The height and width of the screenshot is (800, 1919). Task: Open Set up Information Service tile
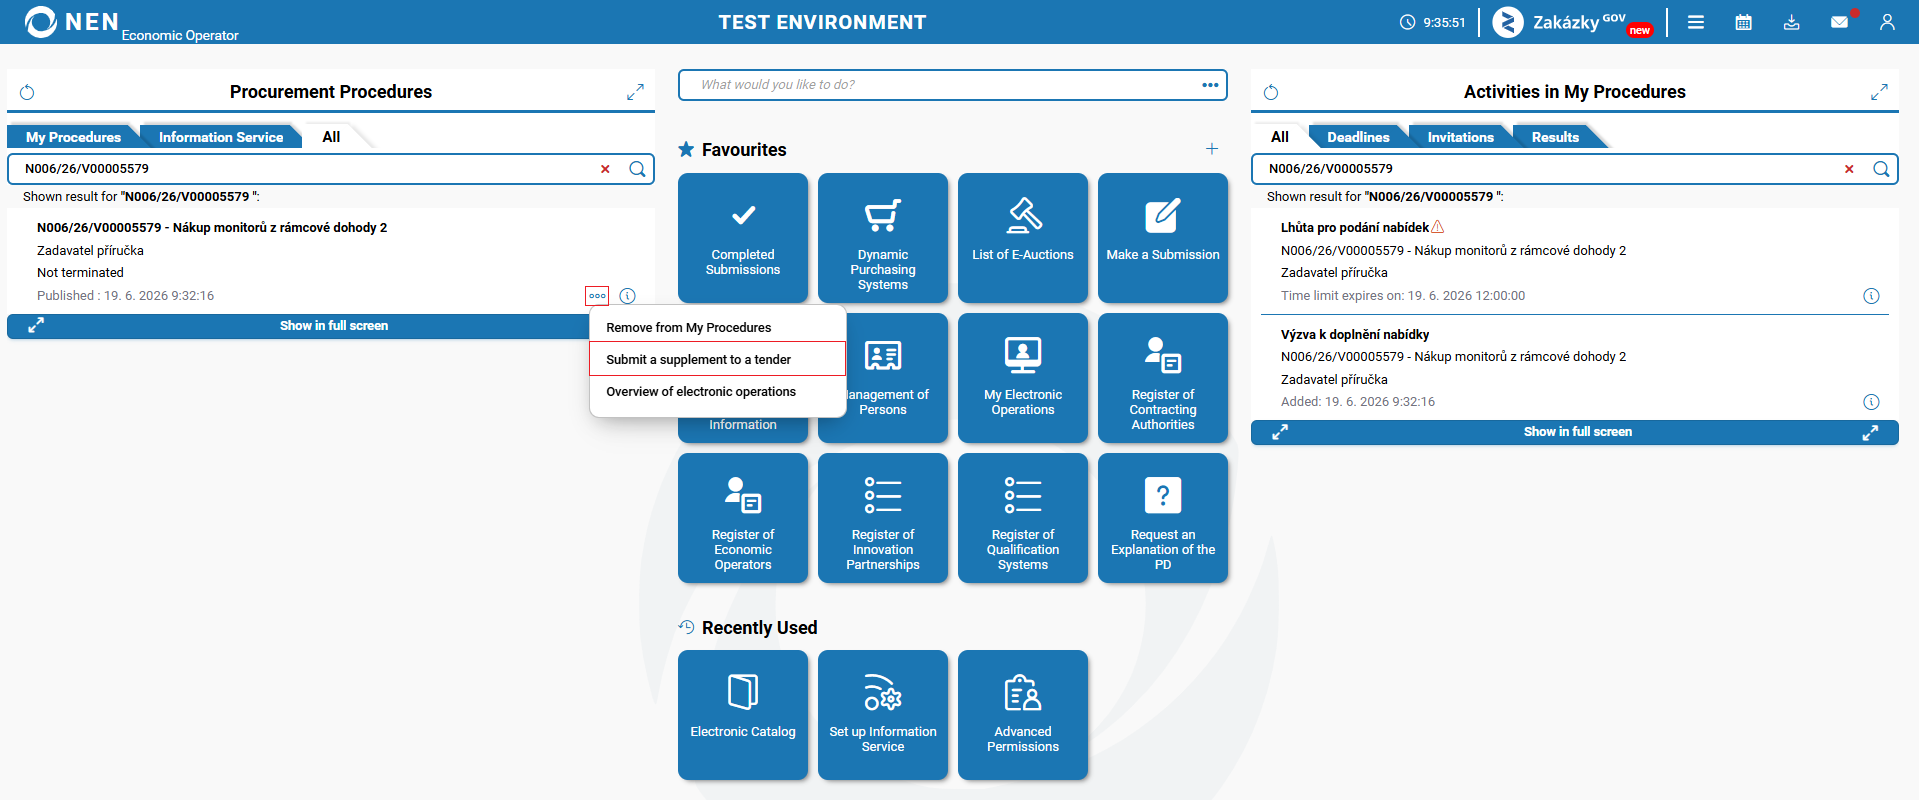[x=883, y=715]
